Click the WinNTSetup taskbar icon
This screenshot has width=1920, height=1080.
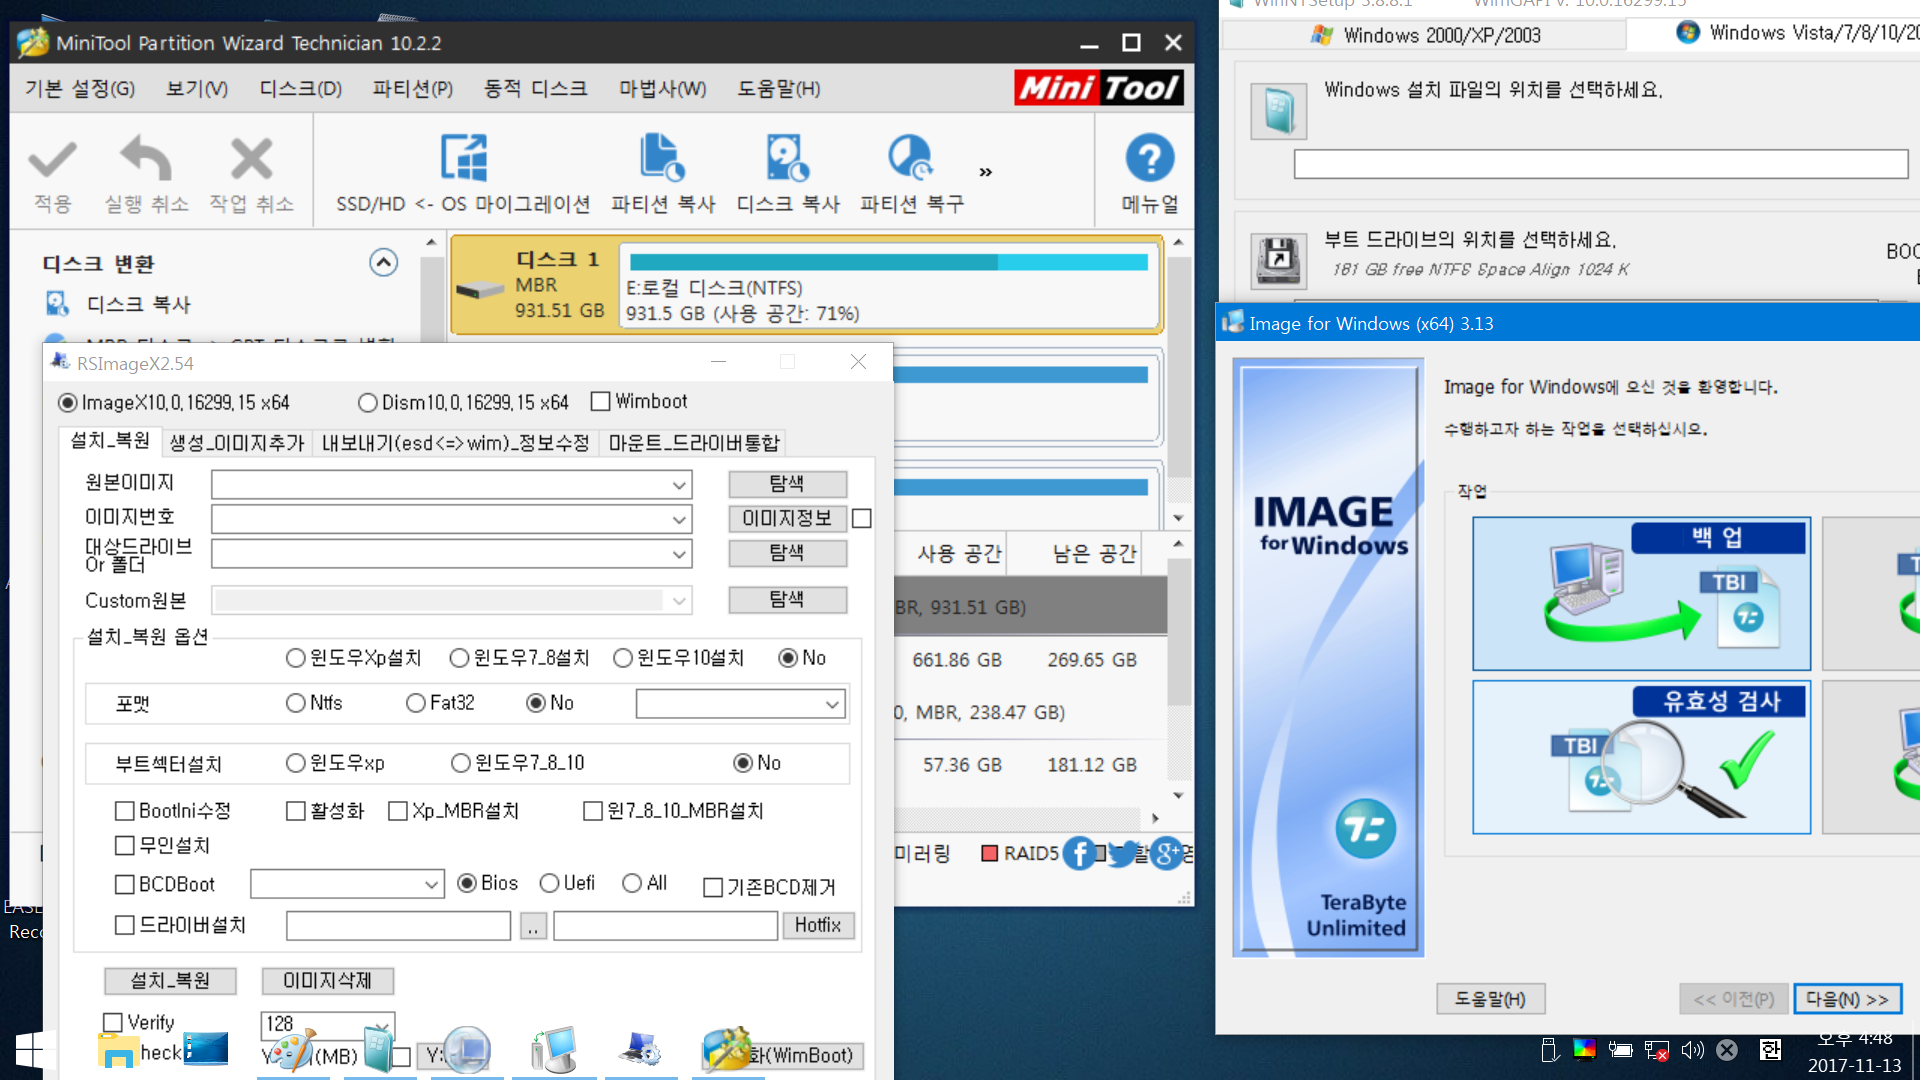coord(379,1050)
